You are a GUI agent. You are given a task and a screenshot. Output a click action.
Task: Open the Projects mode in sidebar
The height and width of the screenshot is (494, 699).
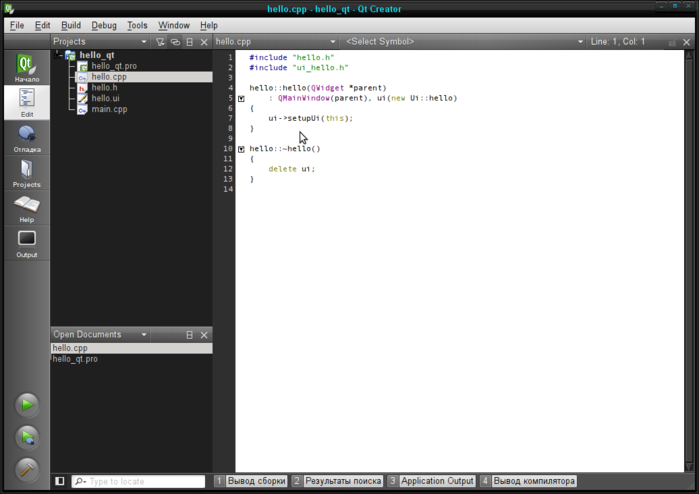(x=27, y=173)
